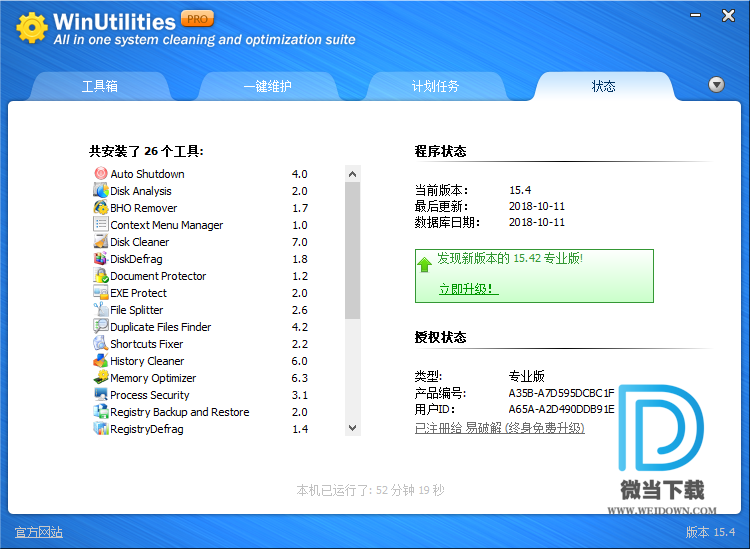Click the File Splitter scissors icon
The height and width of the screenshot is (549, 750).
pyautogui.click(x=100, y=309)
